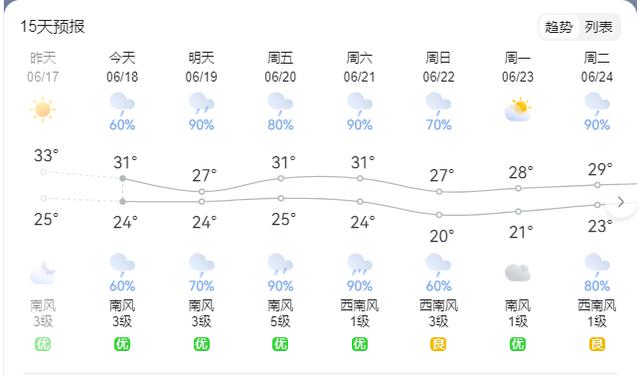Click the gray cloudy night icon for 06/23
This screenshot has height=375, width=640.
point(518,273)
